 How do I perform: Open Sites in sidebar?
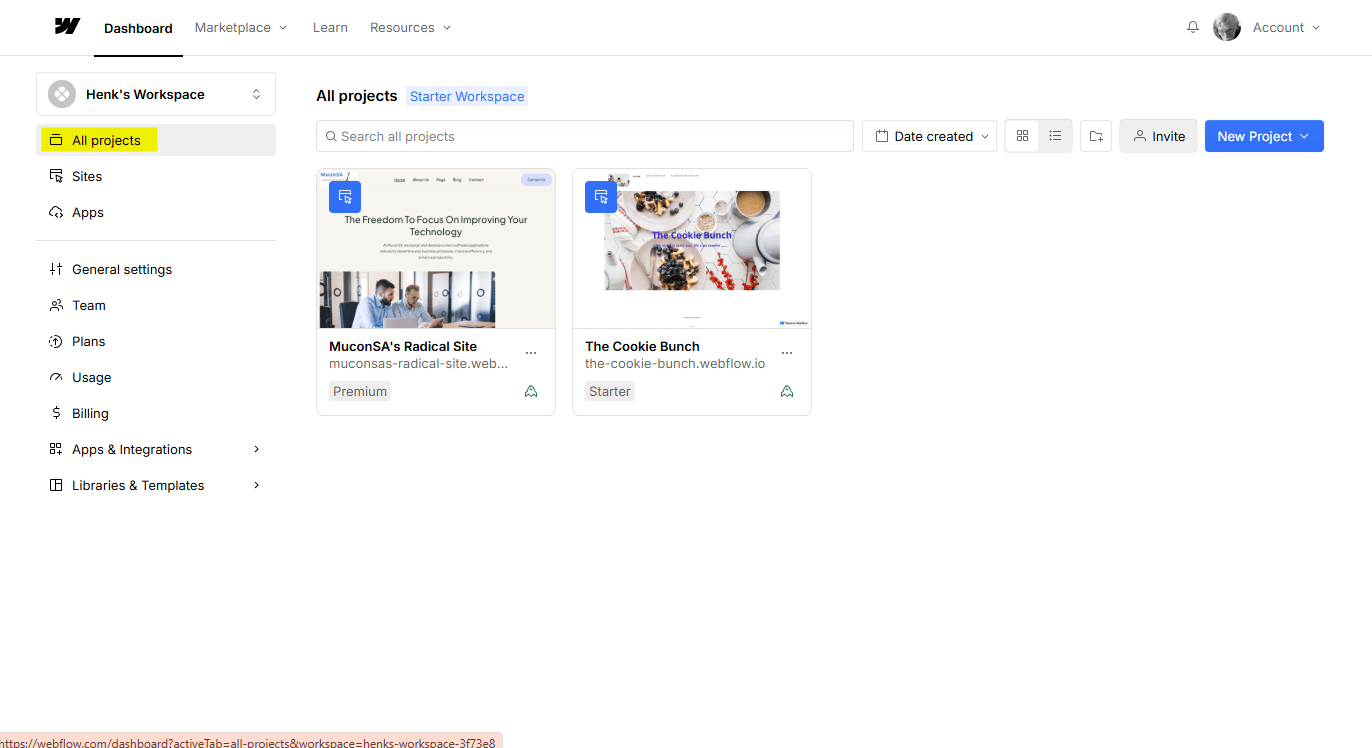(156, 176)
